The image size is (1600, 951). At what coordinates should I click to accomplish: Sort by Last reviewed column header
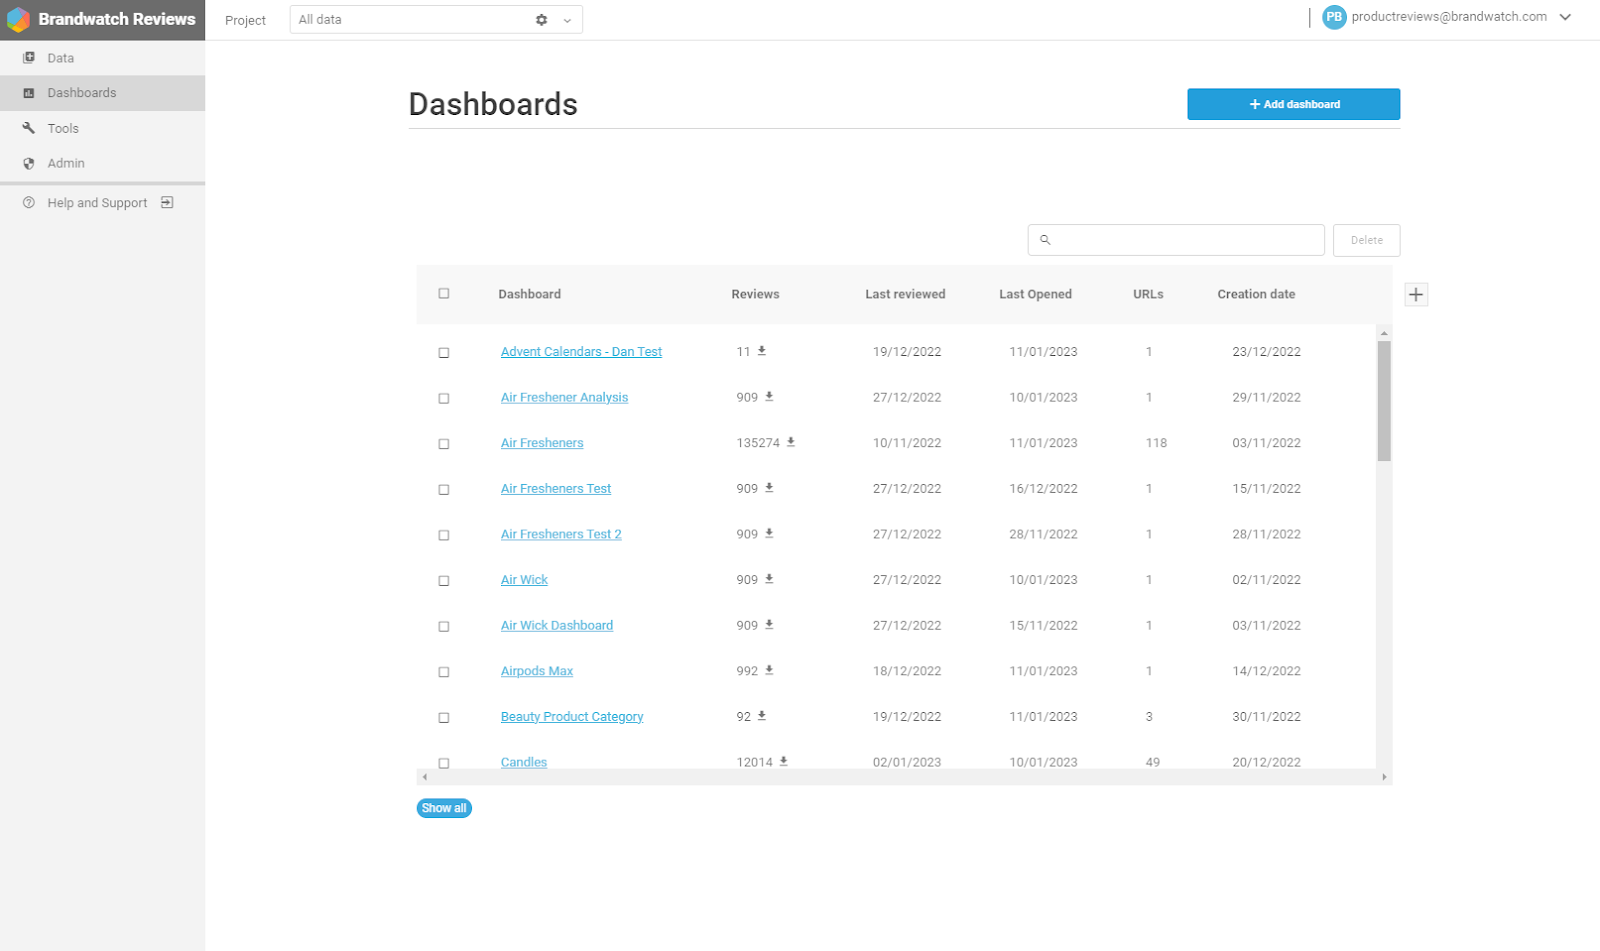tap(905, 294)
